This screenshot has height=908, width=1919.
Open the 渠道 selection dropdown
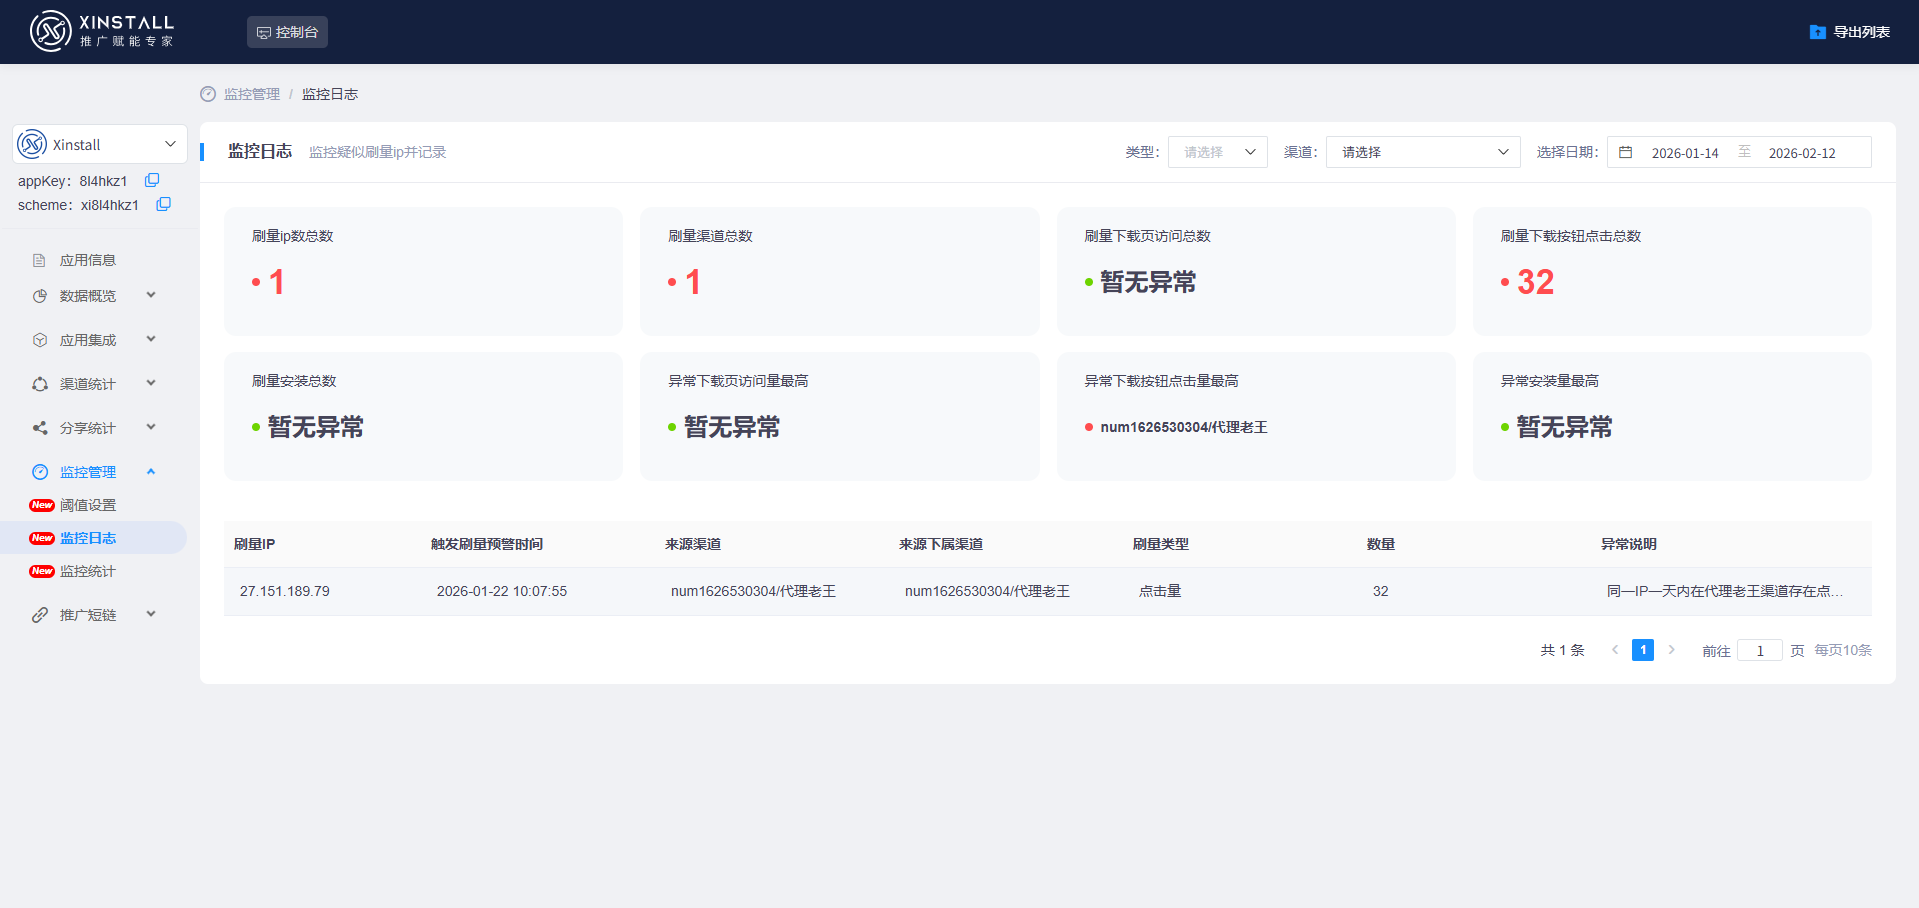click(1422, 151)
